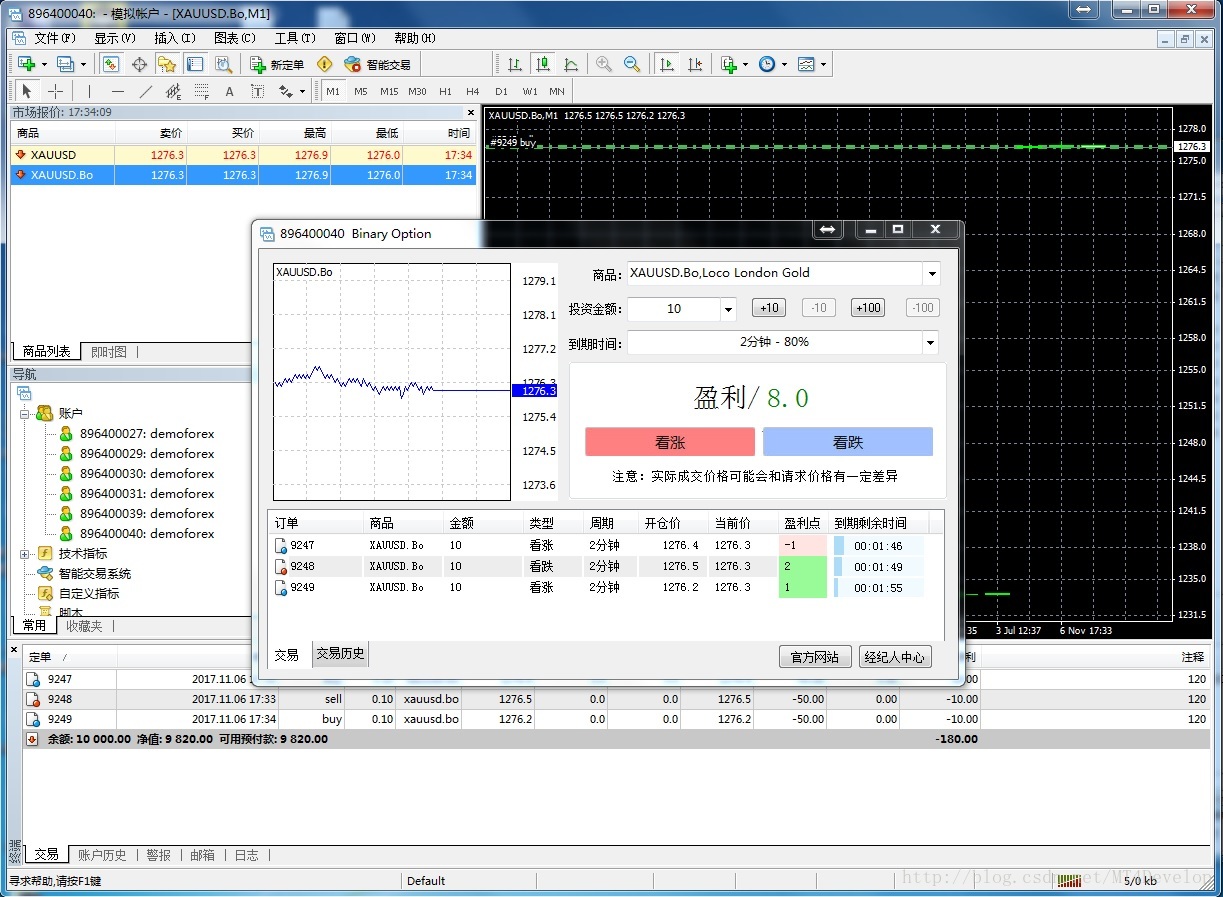Screen dimensions: 1223x897
Task: Open the 图表(C) menu
Action: (x=235, y=38)
